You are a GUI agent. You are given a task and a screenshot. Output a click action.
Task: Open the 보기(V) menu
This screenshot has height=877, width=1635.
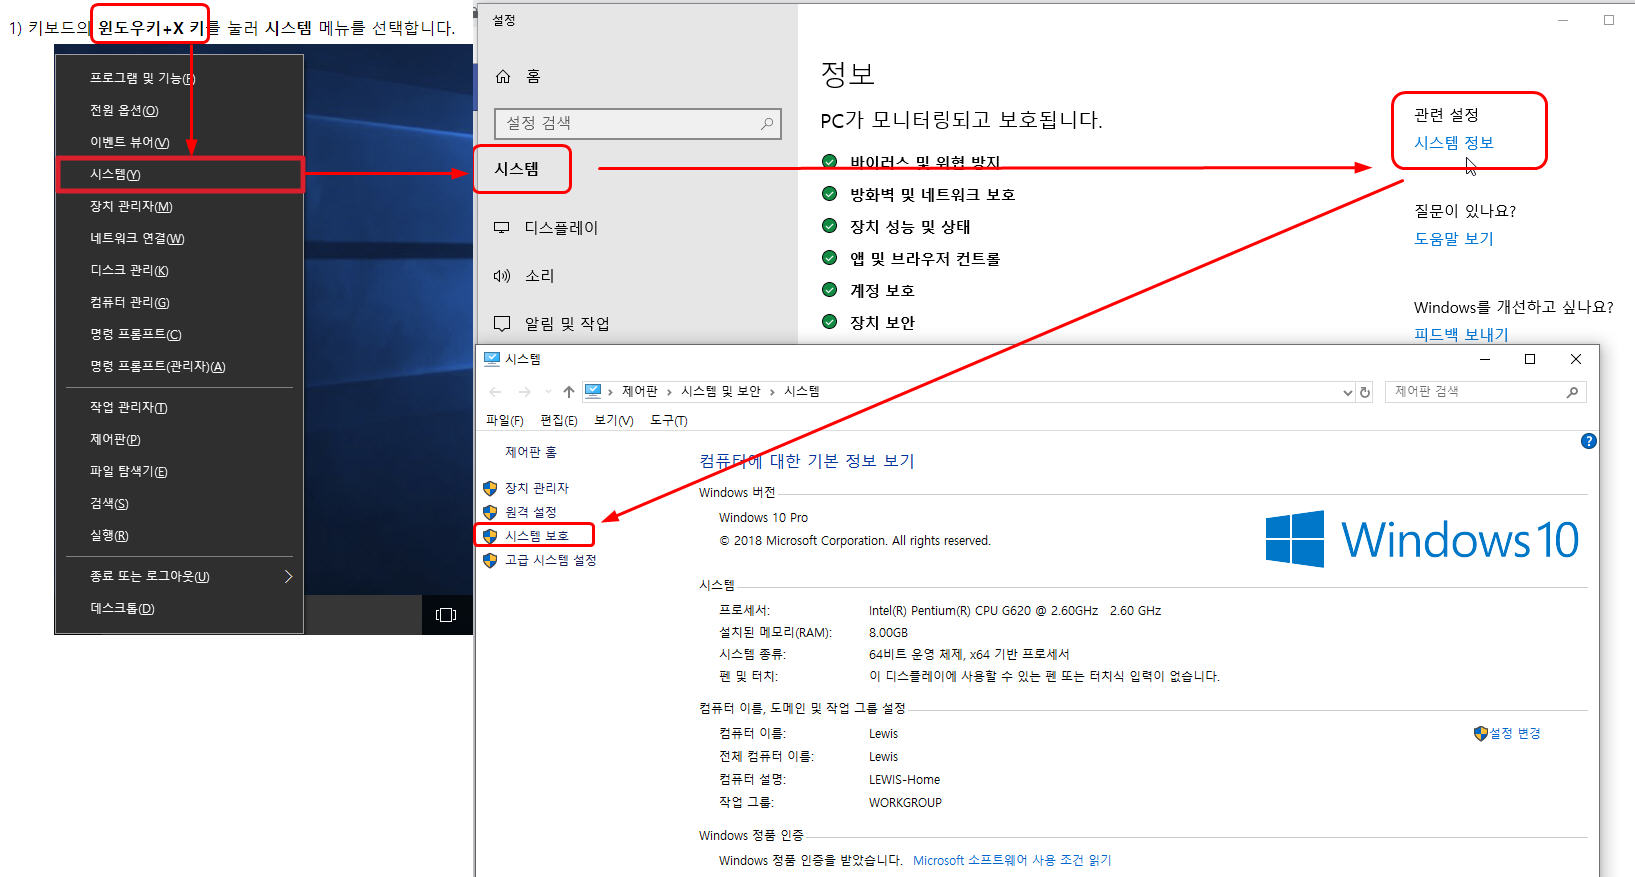613,420
